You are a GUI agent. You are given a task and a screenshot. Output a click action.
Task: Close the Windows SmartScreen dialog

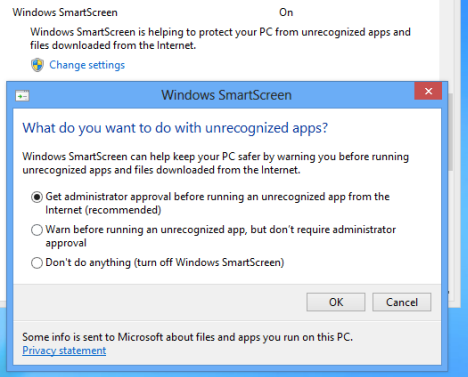pyautogui.click(x=428, y=91)
